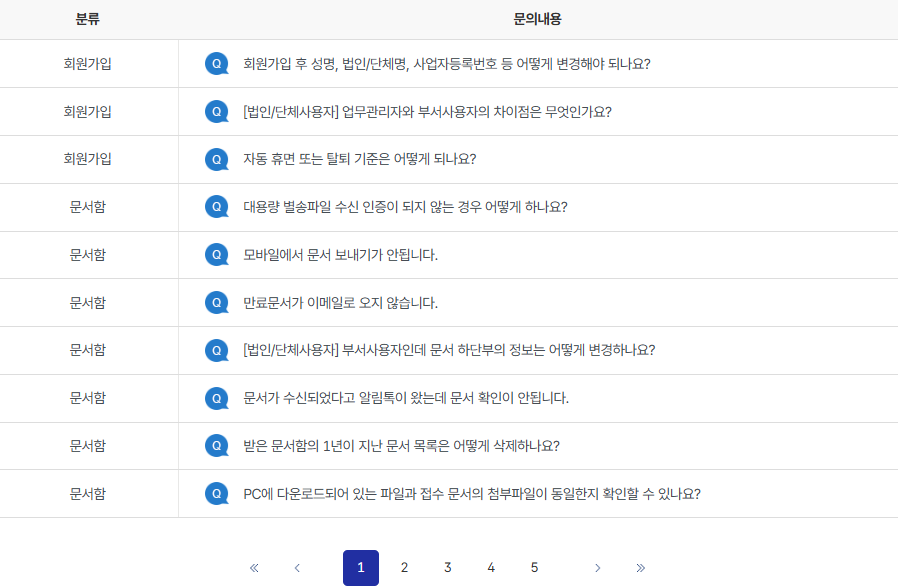This screenshot has height=587, width=903.
Task: Open question PC에 다운로드되어 있는 파일과 접수 문서
Action: [x=472, y=494]
